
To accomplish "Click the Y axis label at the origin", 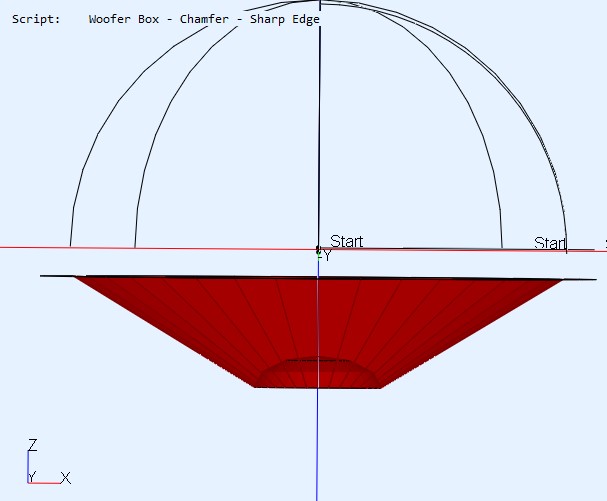I will pyautogui.click(x=327, y=256).
